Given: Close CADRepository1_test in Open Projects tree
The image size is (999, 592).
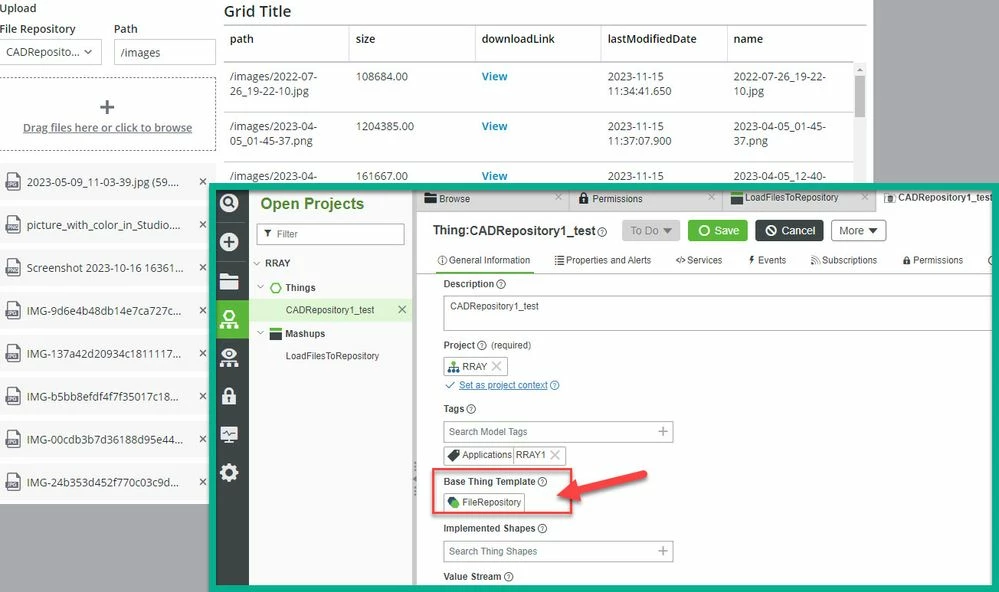Looking at the screenshot, I should (402, 310).
